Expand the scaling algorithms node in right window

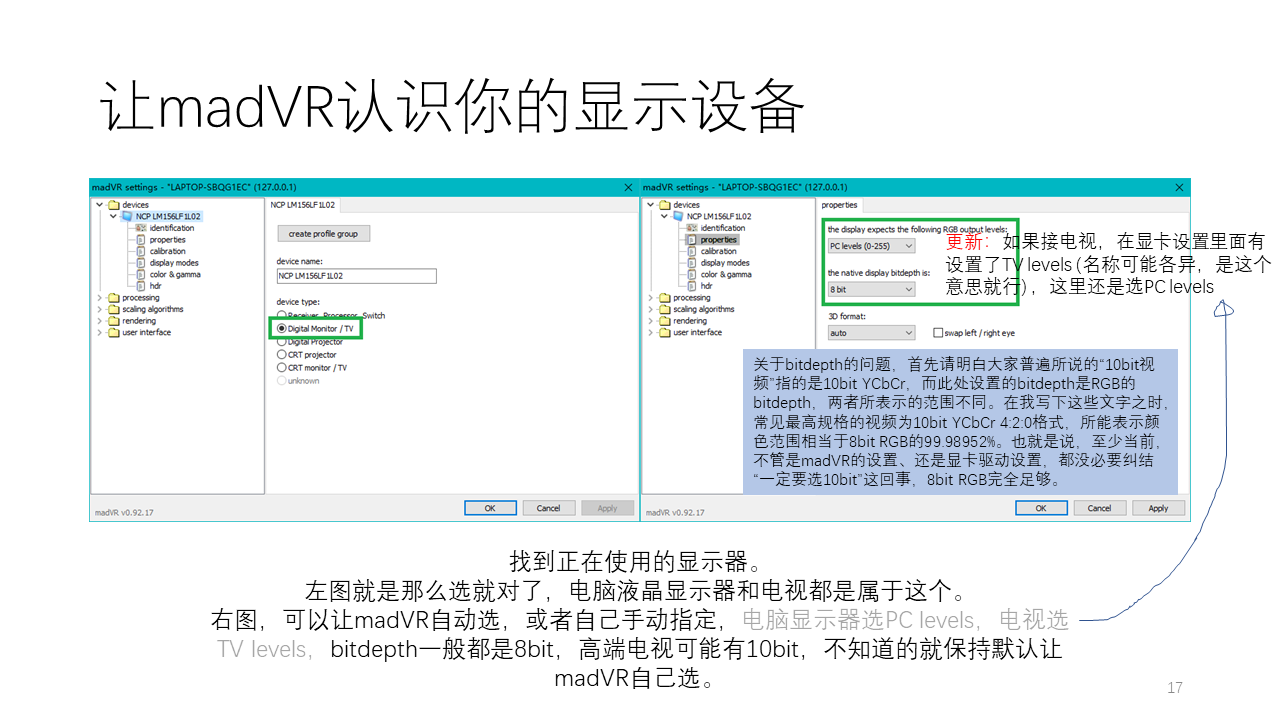tap(651, 310)
